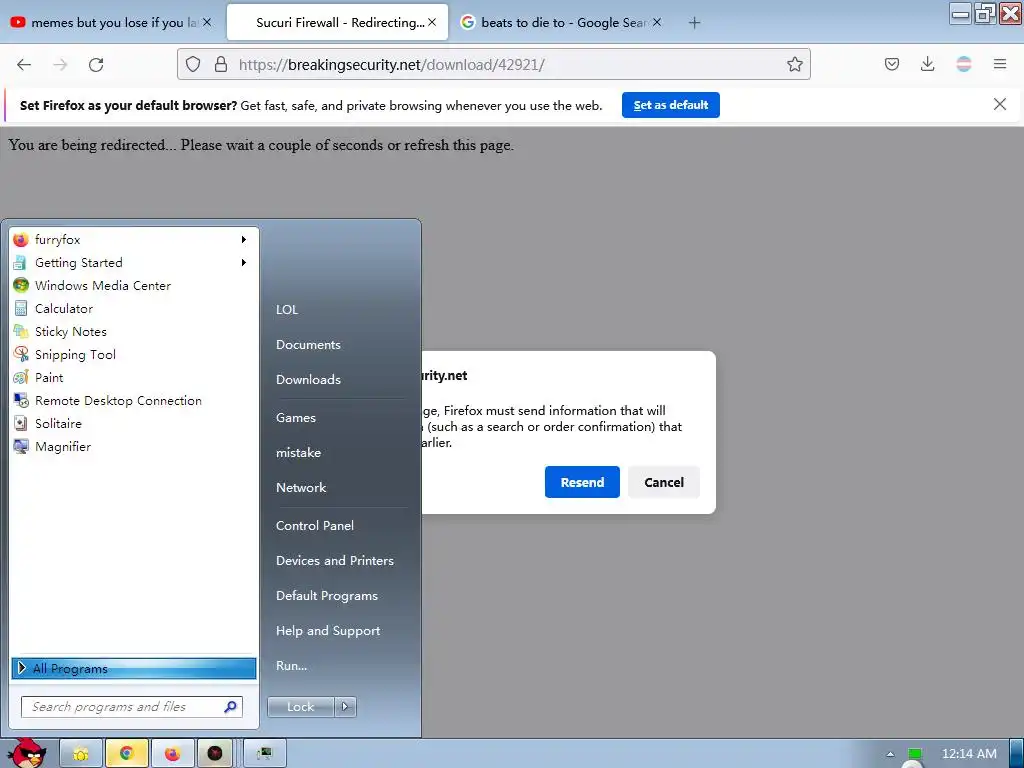Click the Resend button in dialog
The width and height of the screenshot is (1024, 768).
[x=582, y=482]
